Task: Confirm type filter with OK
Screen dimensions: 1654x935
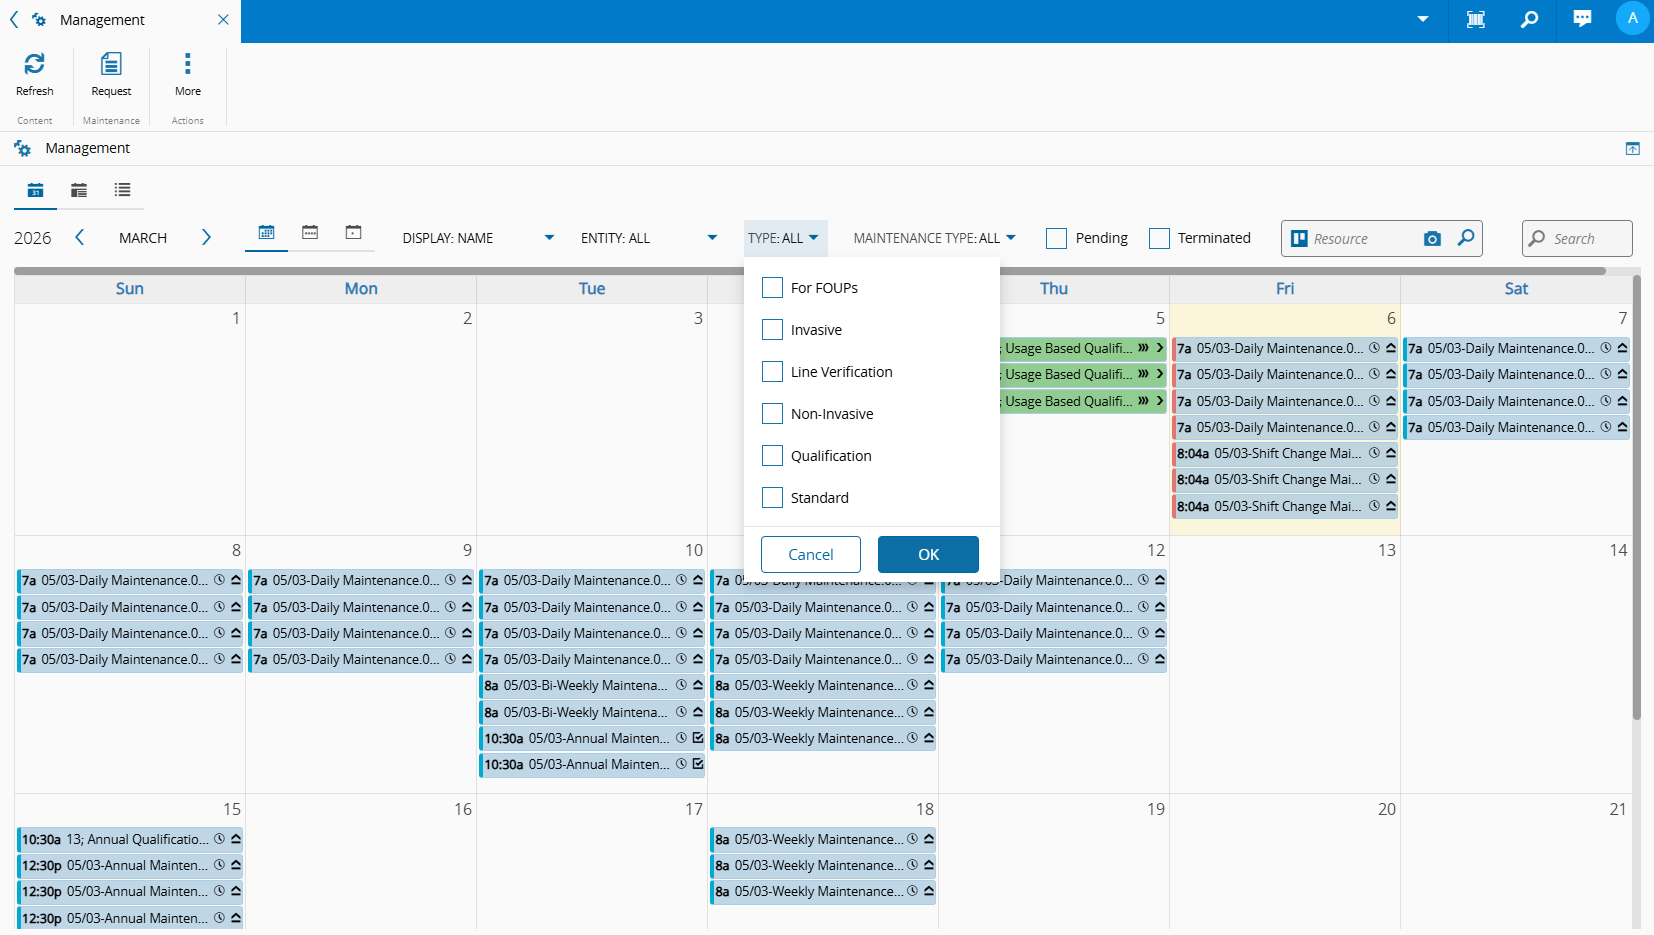Action: 928,555
